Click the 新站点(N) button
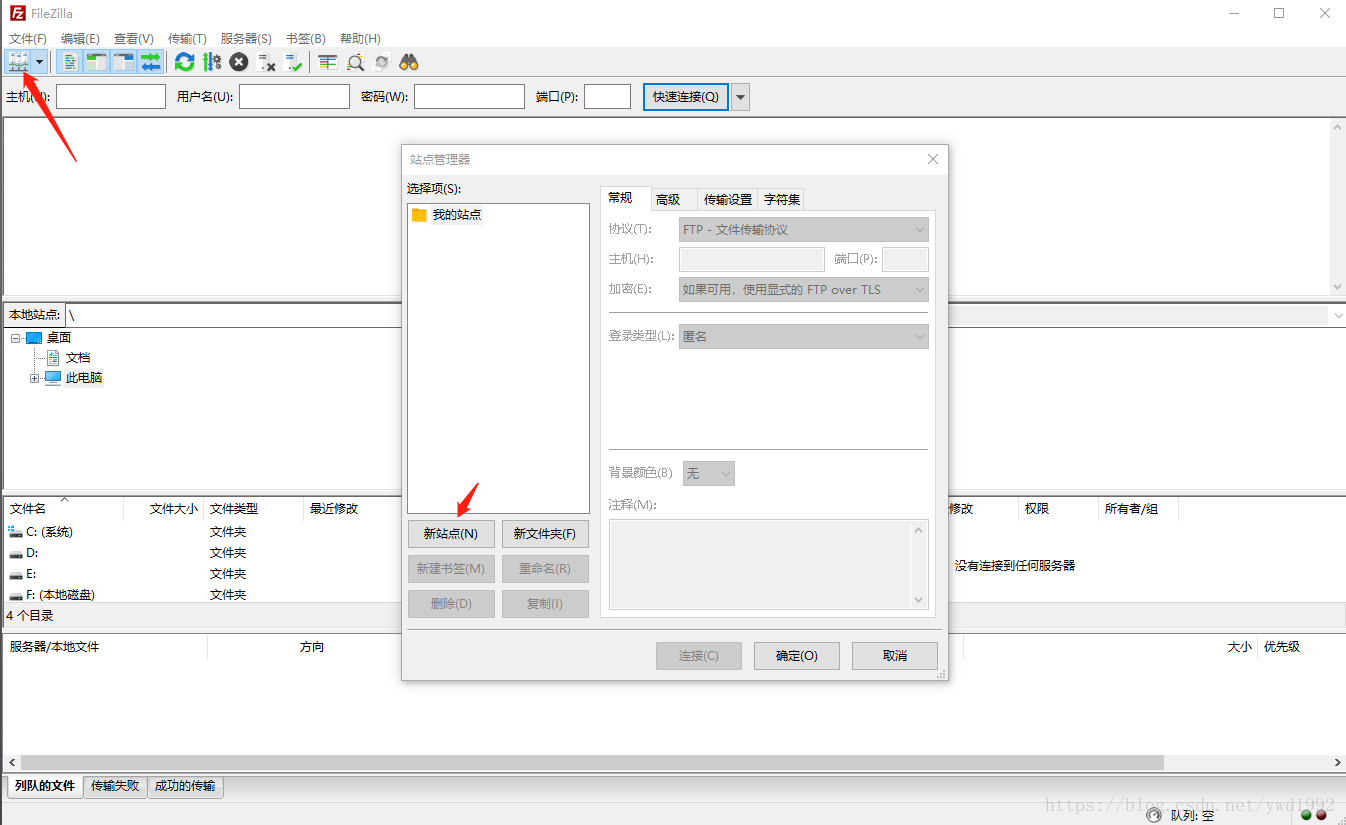The image size is (1346, 825). 451,534
